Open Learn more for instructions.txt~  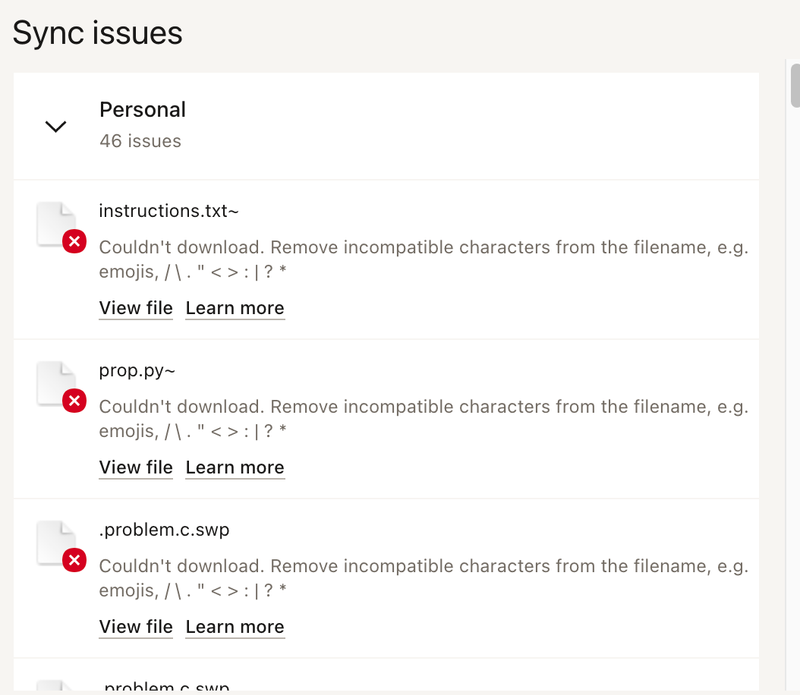coord(235,308)
